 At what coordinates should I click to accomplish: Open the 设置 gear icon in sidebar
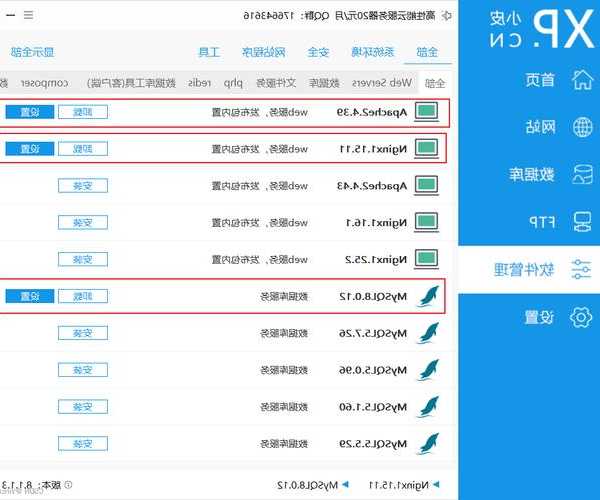click(x=581, y=317)
